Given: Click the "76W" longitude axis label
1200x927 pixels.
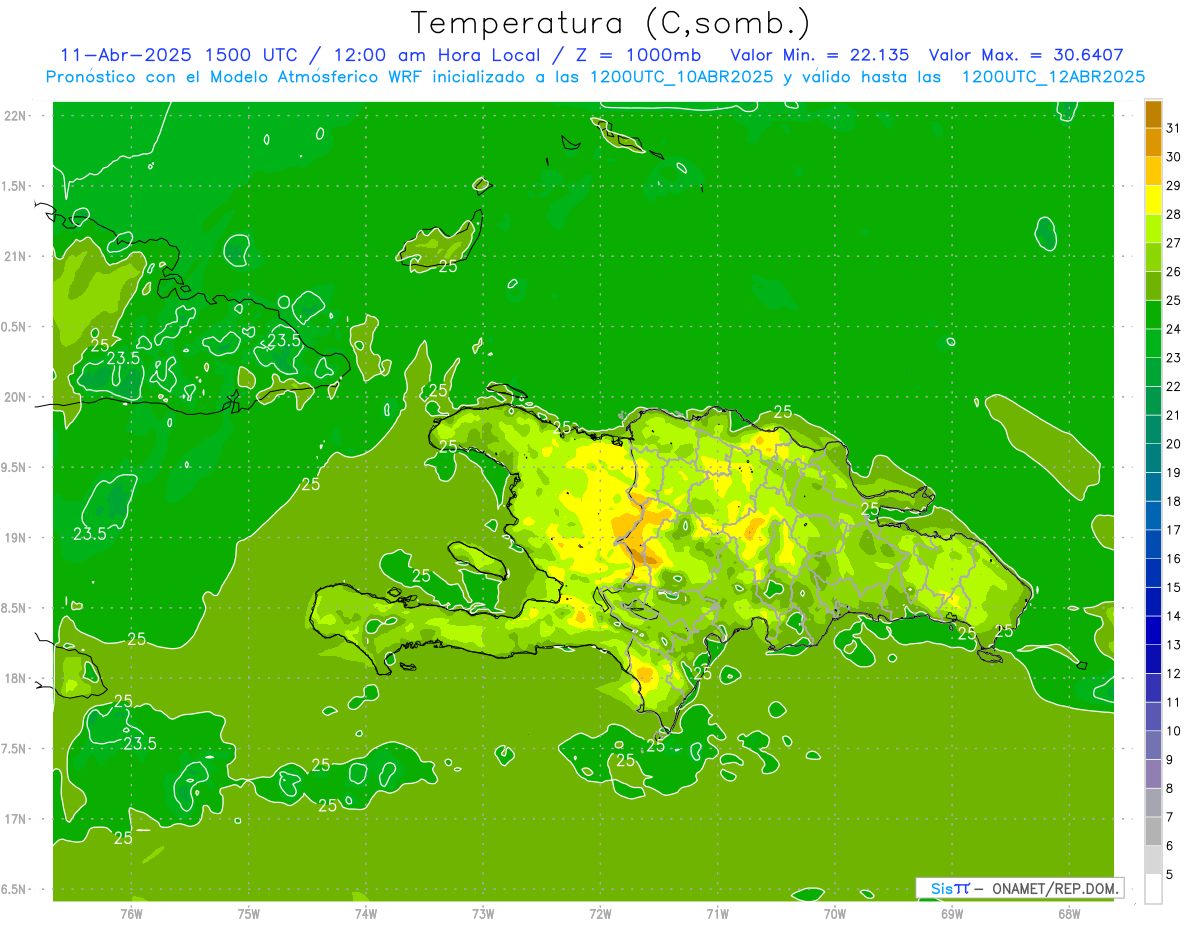Looking at the screenshot, I should coord(131,913).
